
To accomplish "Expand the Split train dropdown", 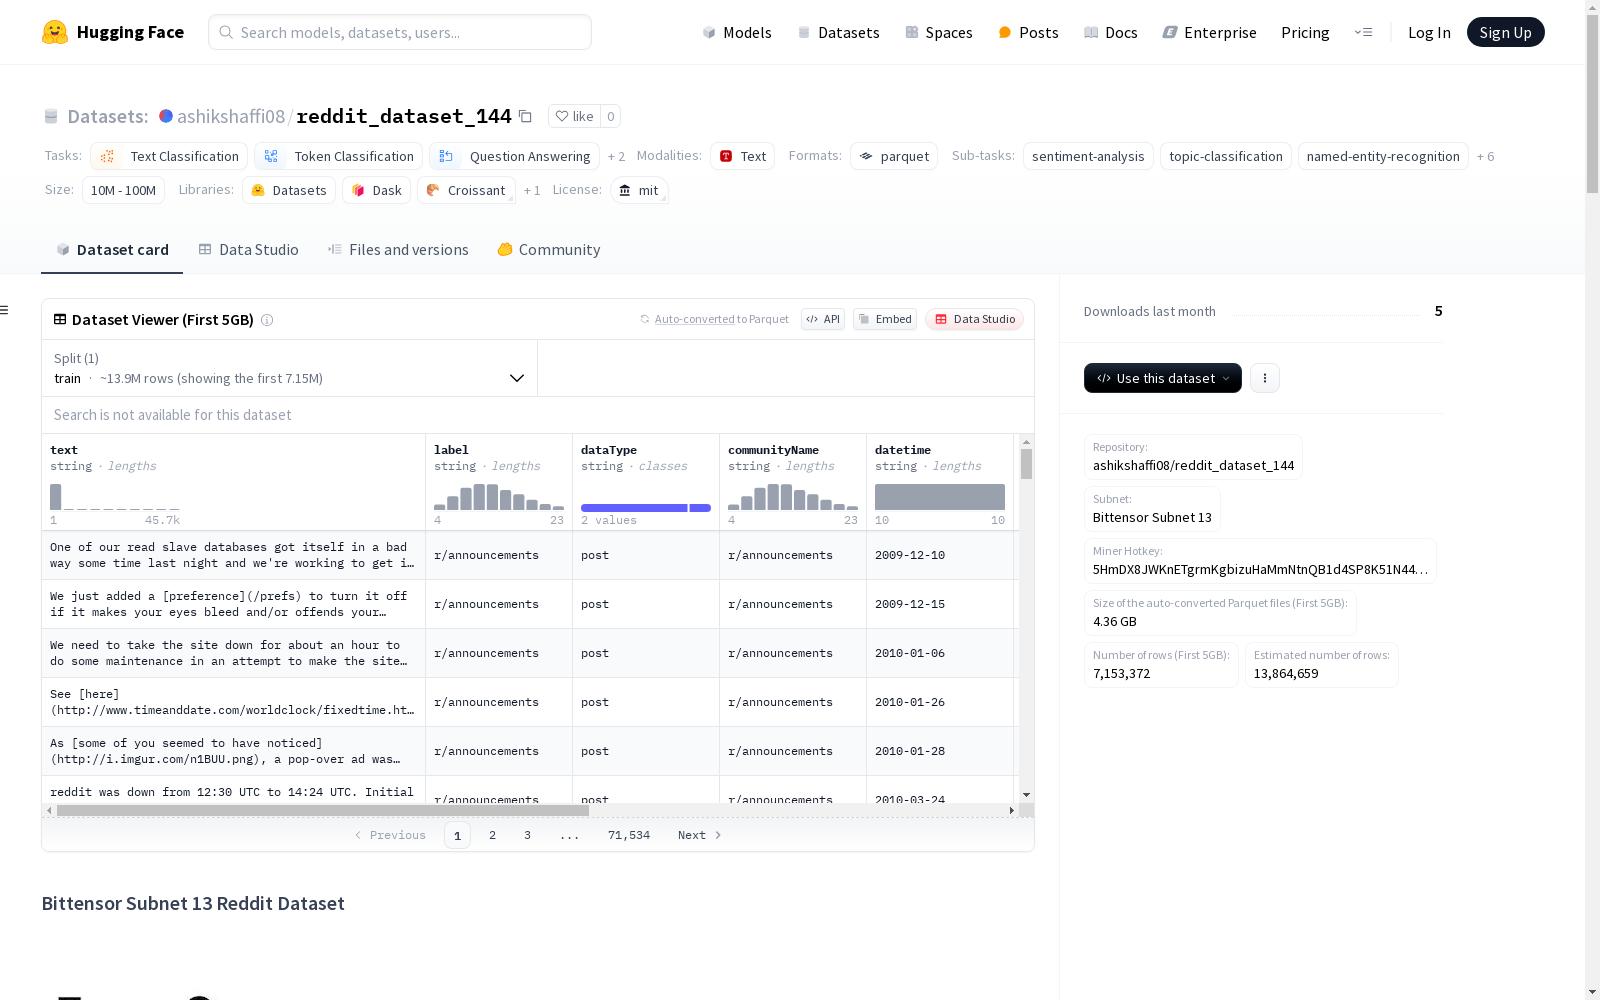I will (x=289, y=368).
